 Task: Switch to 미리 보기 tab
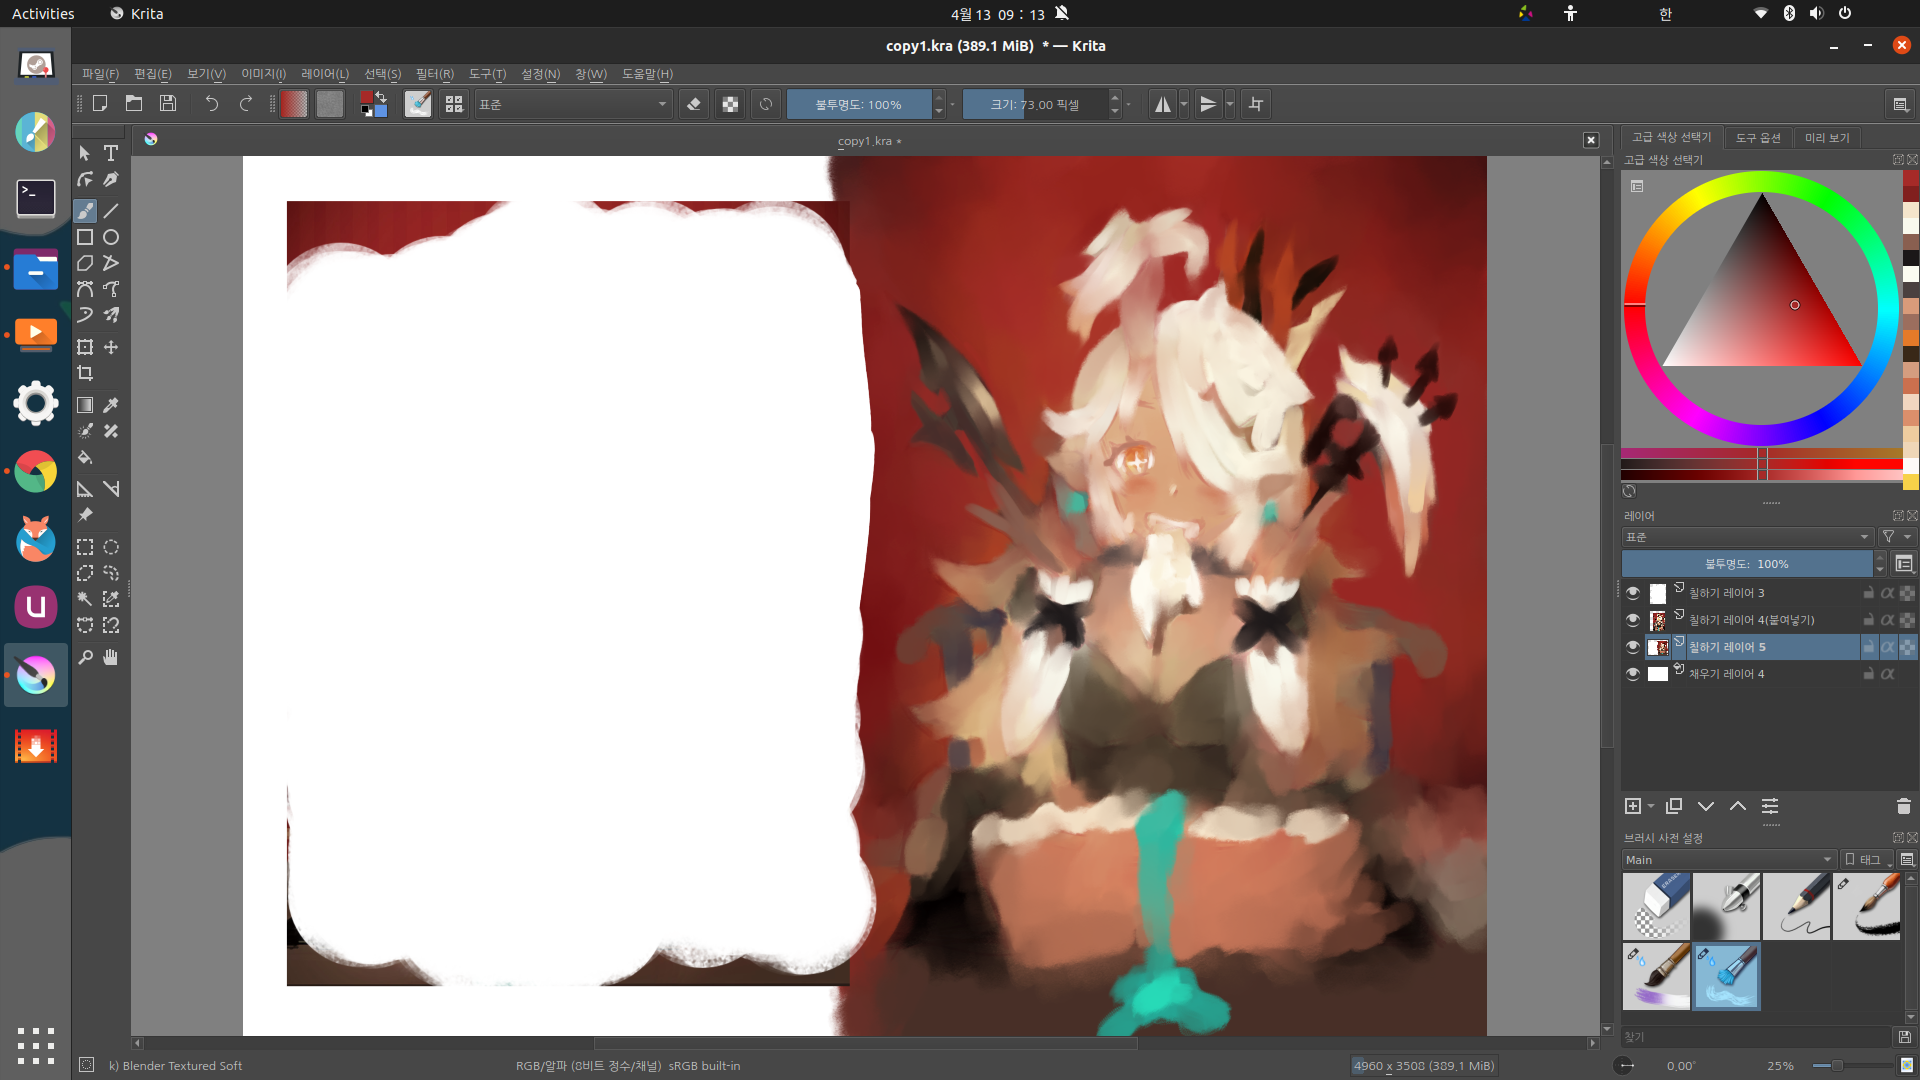(x=1827, y=138)
